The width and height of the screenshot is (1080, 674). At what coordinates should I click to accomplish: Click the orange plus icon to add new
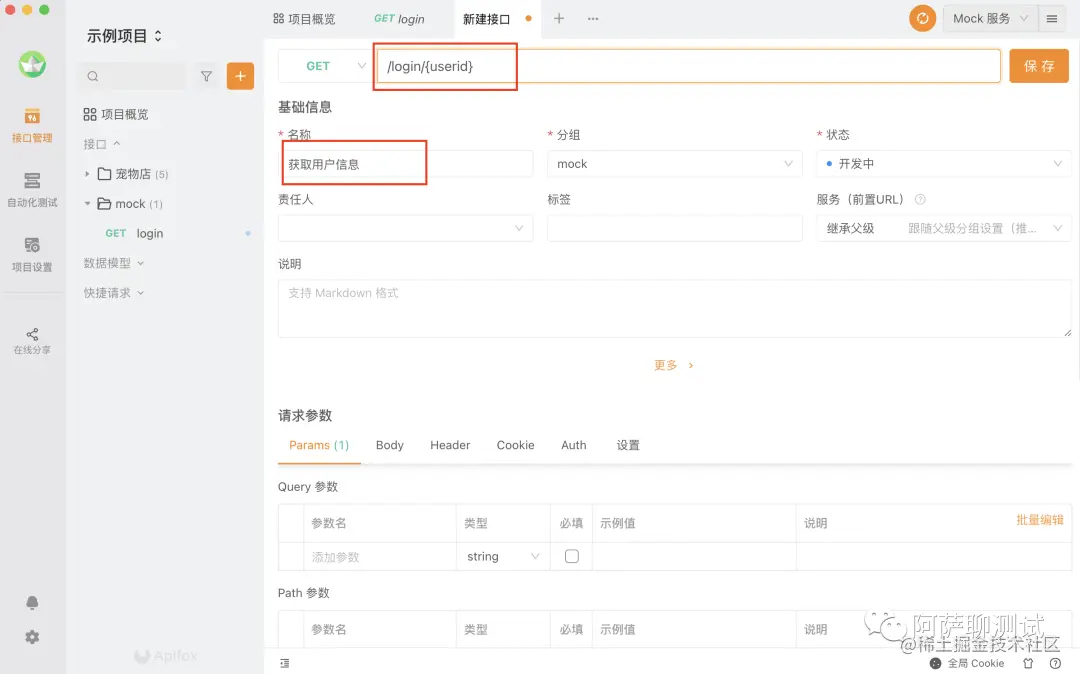pyautogui.click(x=240, y=75)
